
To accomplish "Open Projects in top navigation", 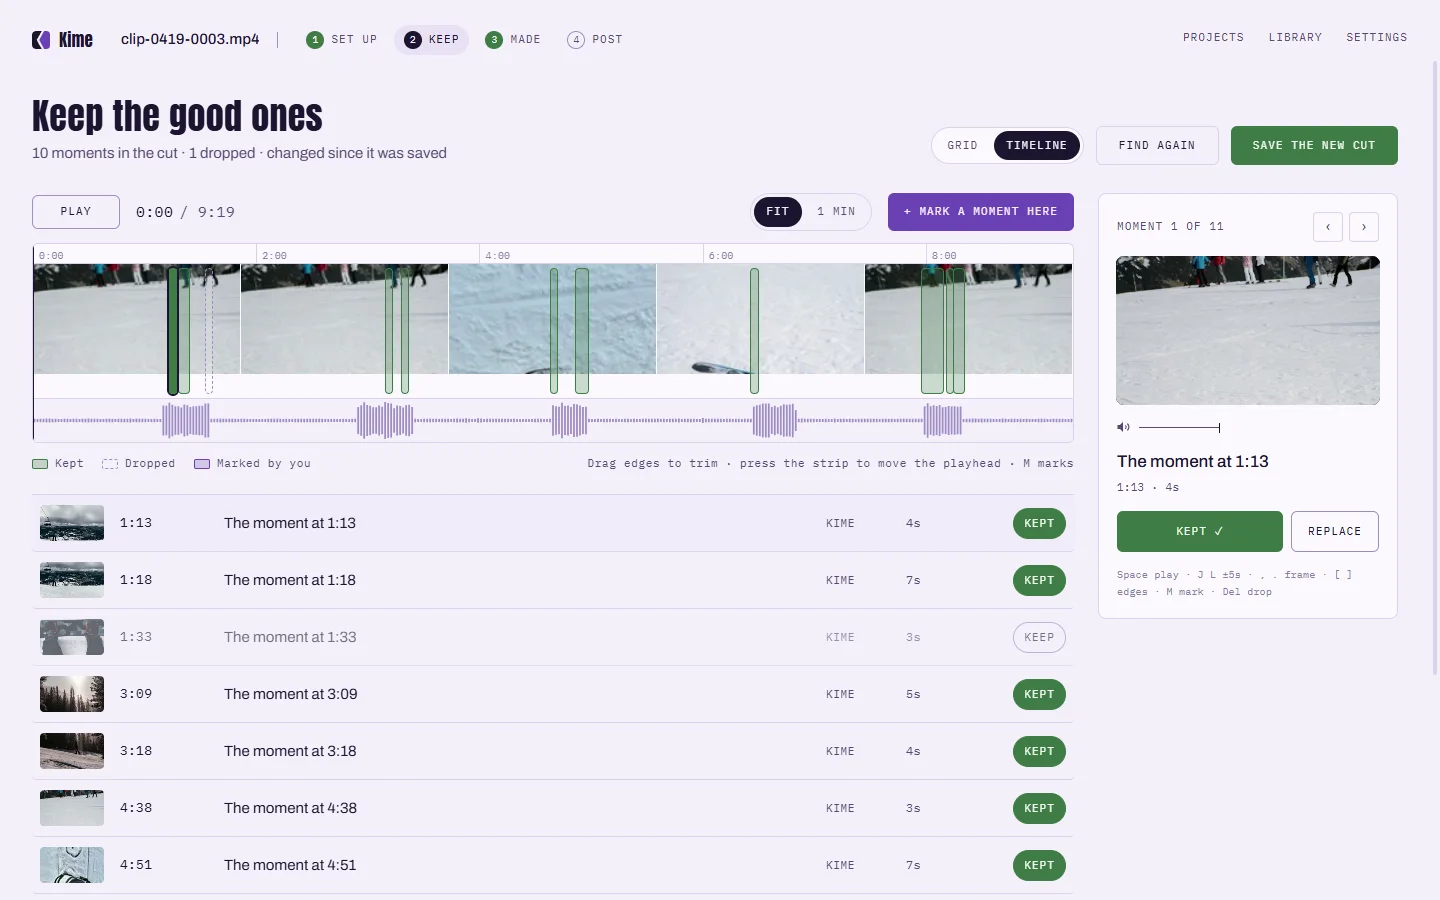I will point(1214,38).
